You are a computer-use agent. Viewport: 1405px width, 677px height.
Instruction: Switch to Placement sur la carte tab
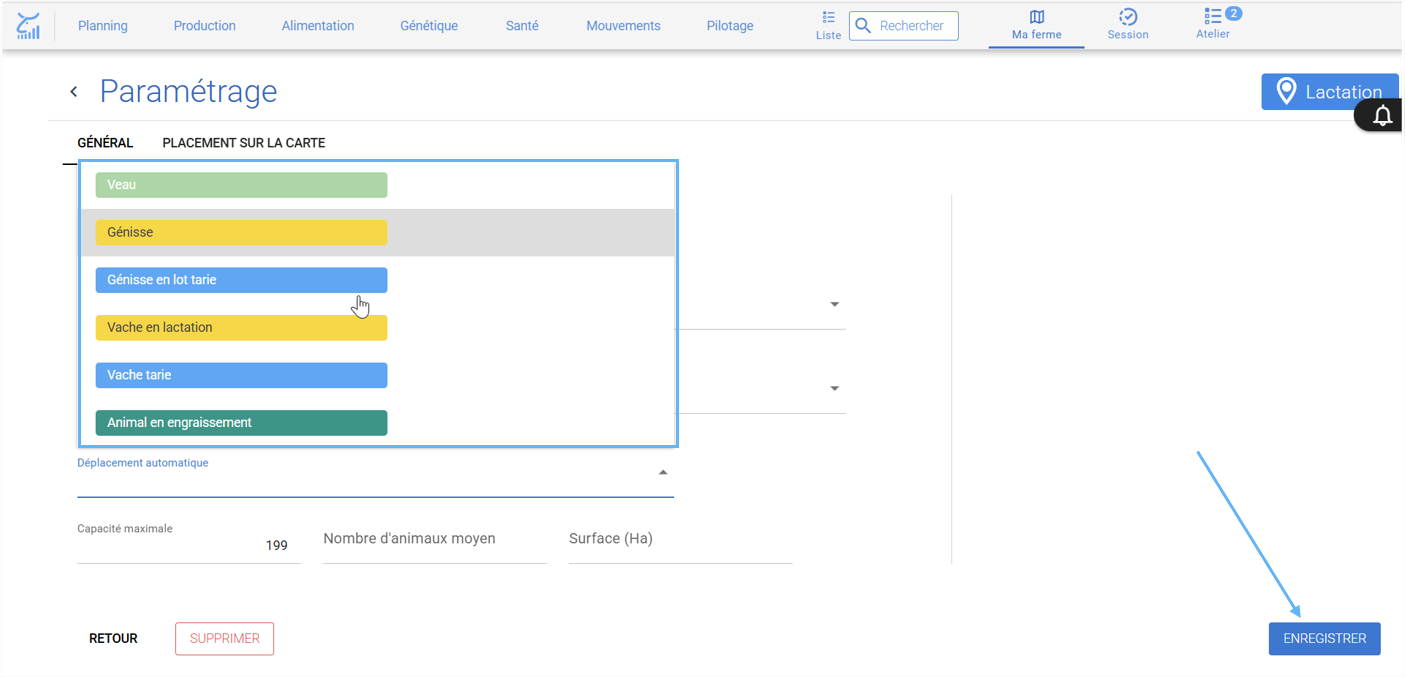pos(244,143)
